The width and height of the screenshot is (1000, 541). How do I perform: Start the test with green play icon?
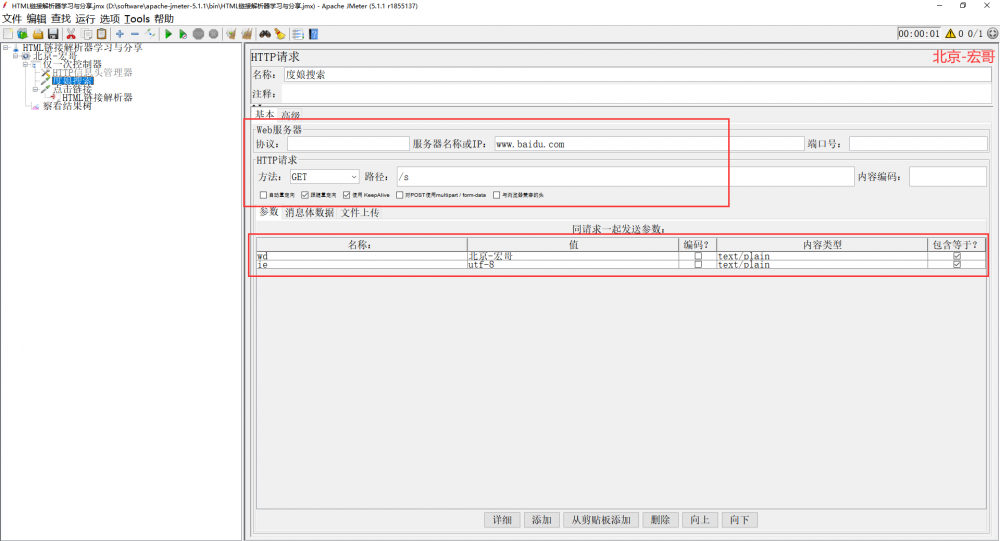pyautogui.click(x=168, y=34)
